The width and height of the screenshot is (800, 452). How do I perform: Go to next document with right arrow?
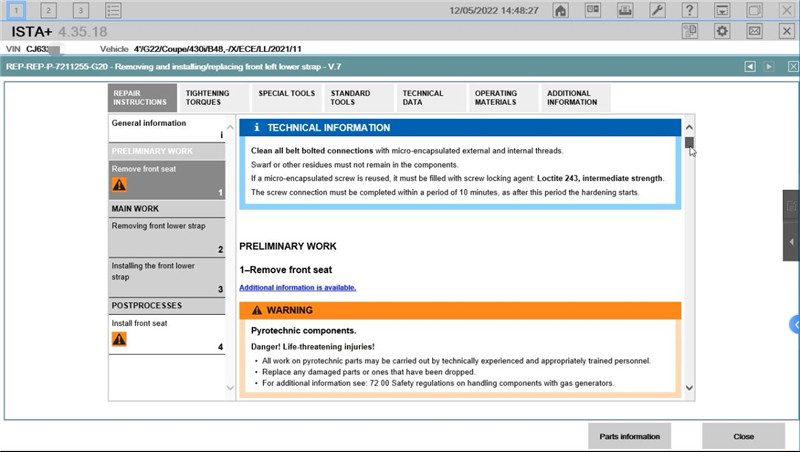(x=769, y=66)
